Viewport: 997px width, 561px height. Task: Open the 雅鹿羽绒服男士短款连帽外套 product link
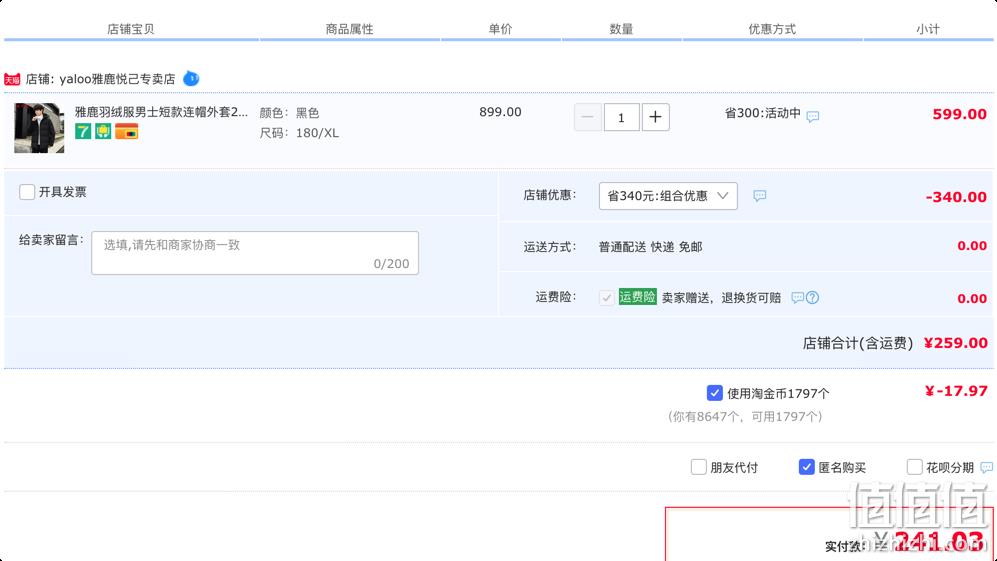click(162, 112)
